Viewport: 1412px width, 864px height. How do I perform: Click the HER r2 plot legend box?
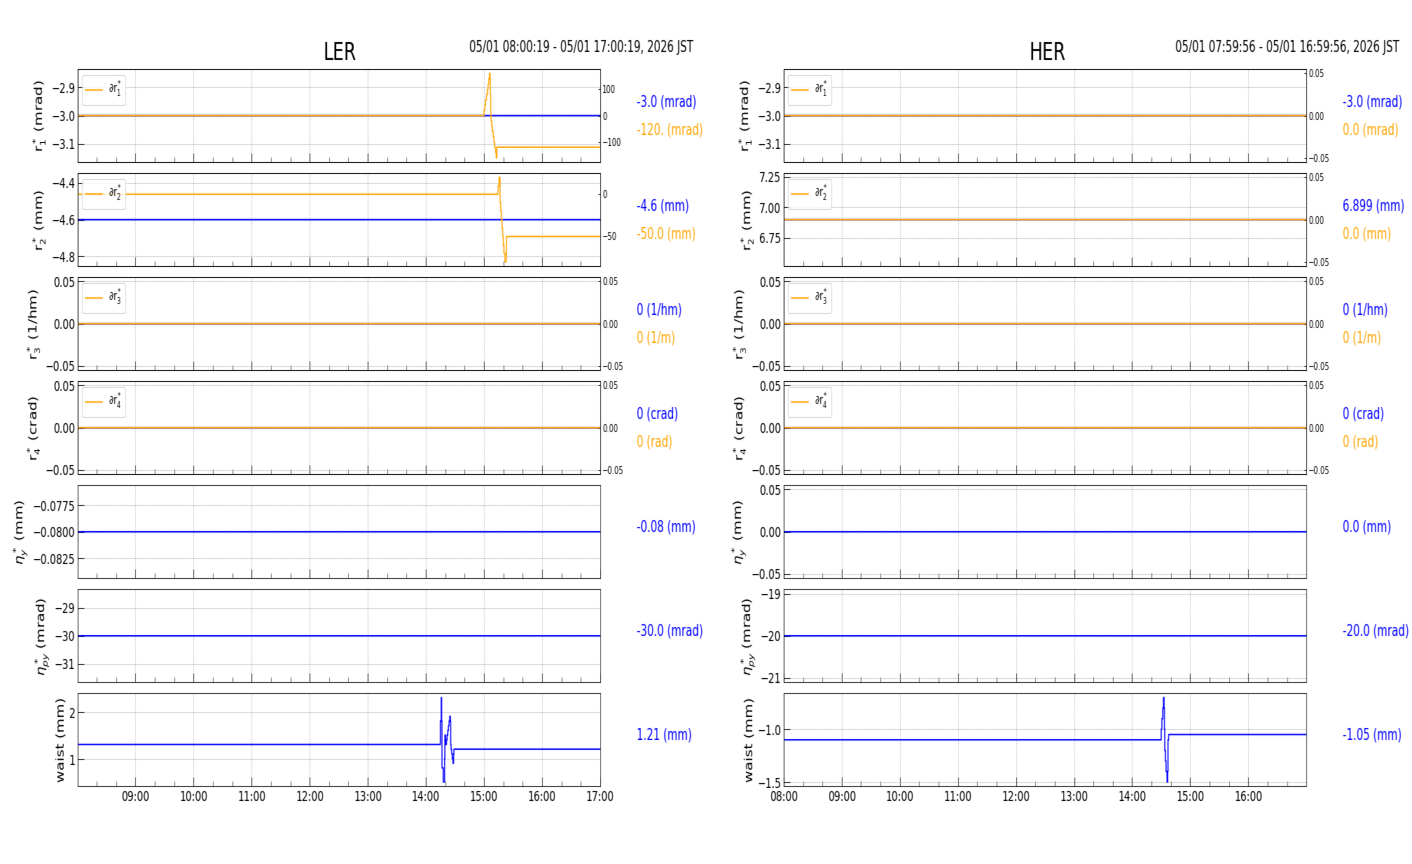(x=809, y=194)
